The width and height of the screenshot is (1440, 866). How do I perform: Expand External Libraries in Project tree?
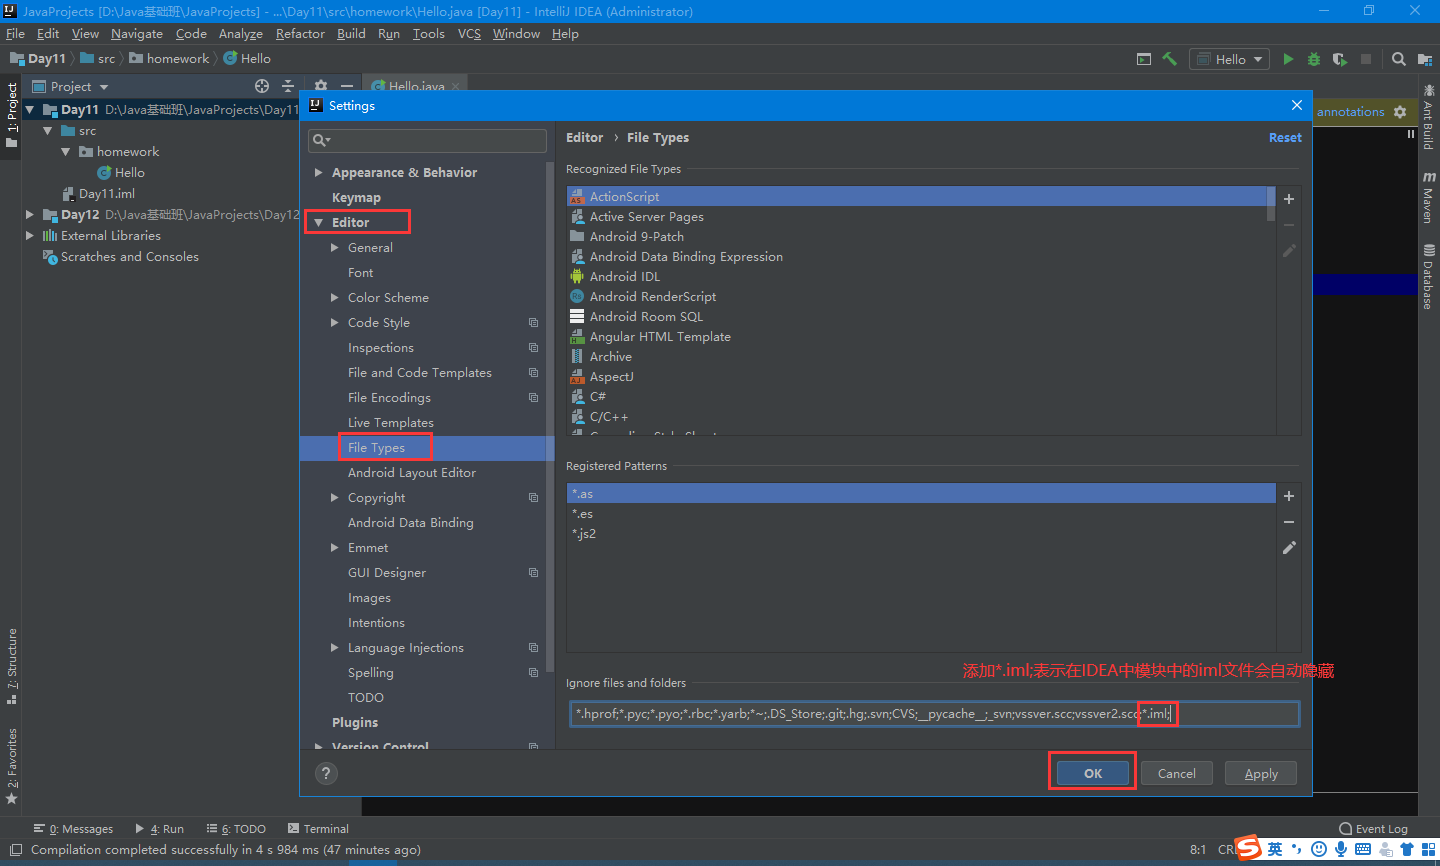click(x=29, y=236)
